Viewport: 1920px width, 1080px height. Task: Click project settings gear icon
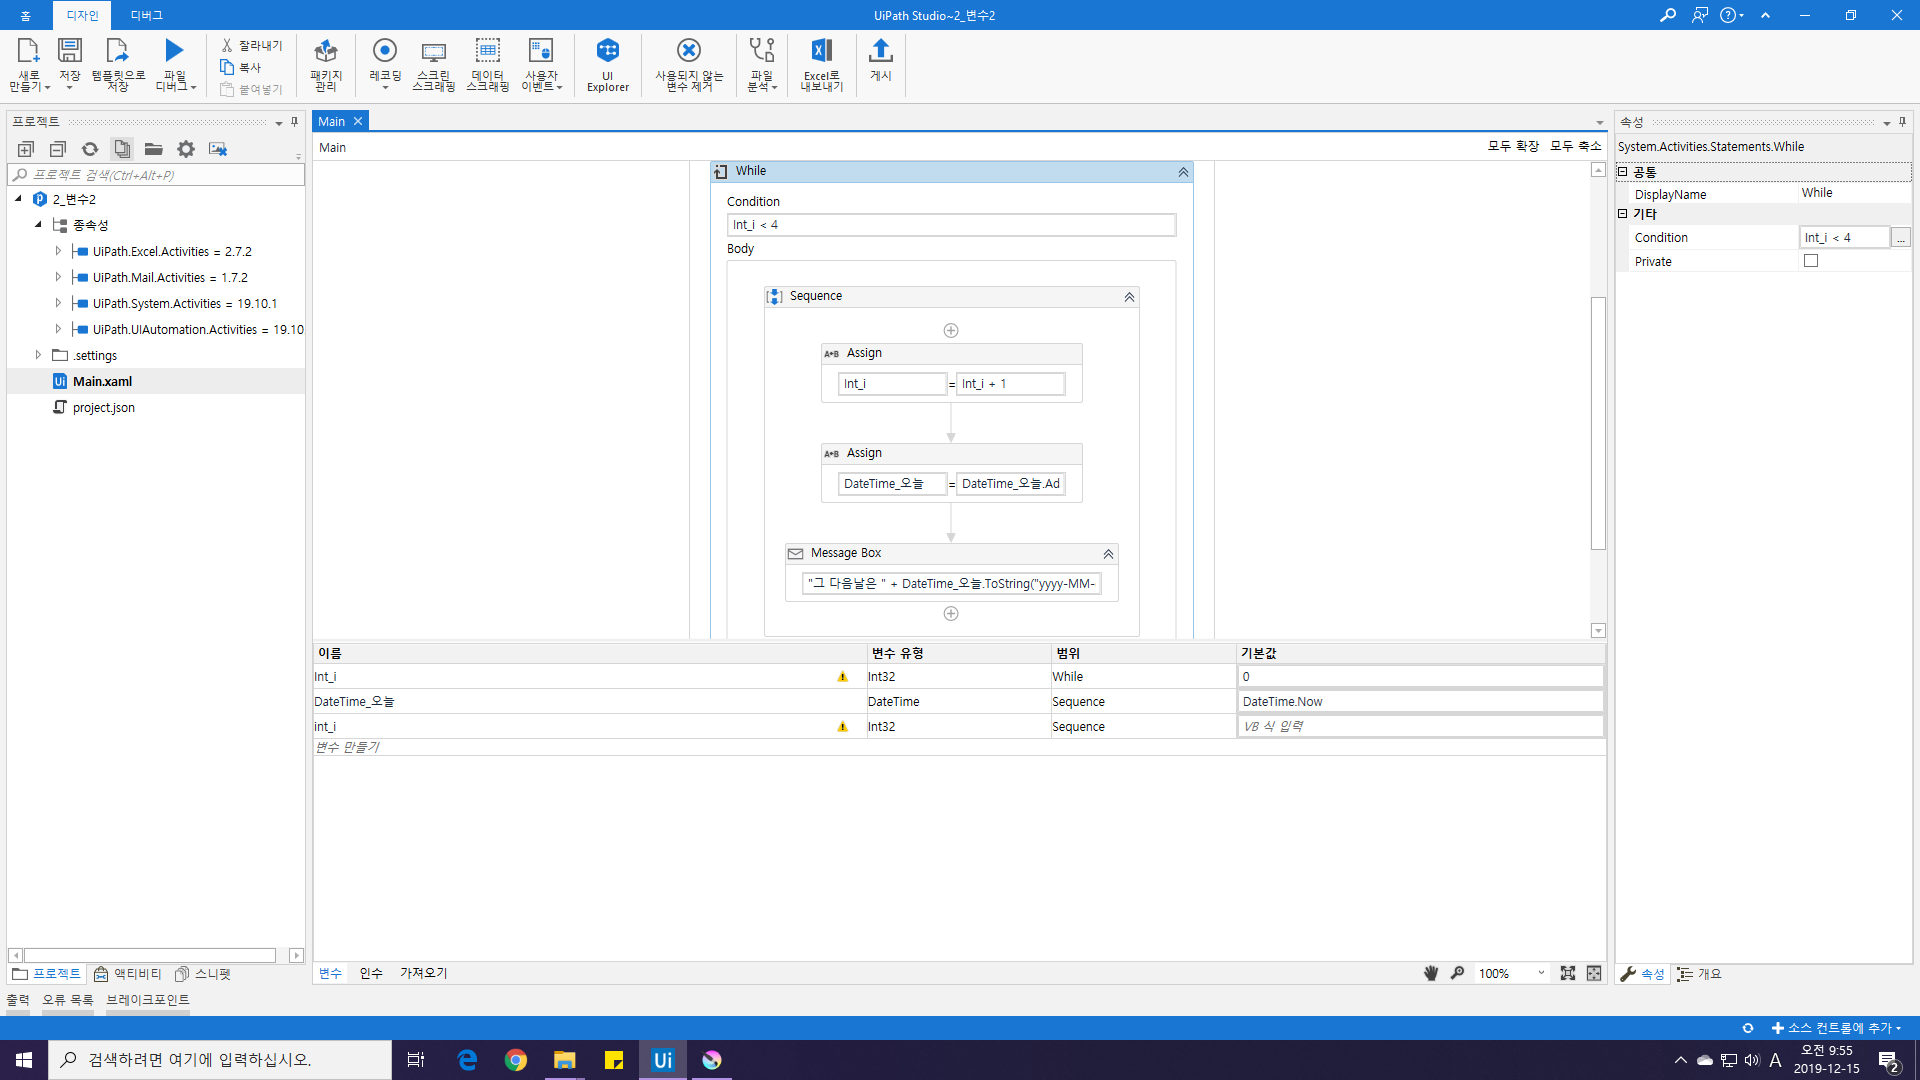point(186,149)
